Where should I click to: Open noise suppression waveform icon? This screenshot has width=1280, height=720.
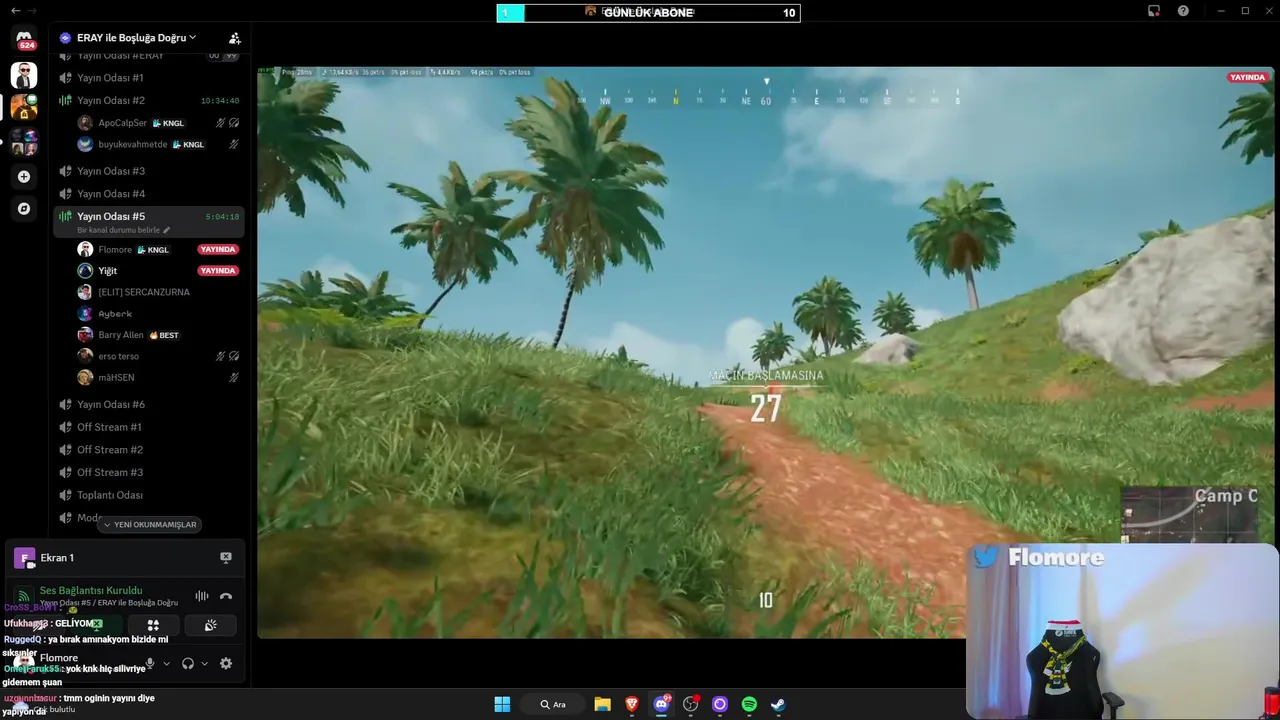[202, 596]
